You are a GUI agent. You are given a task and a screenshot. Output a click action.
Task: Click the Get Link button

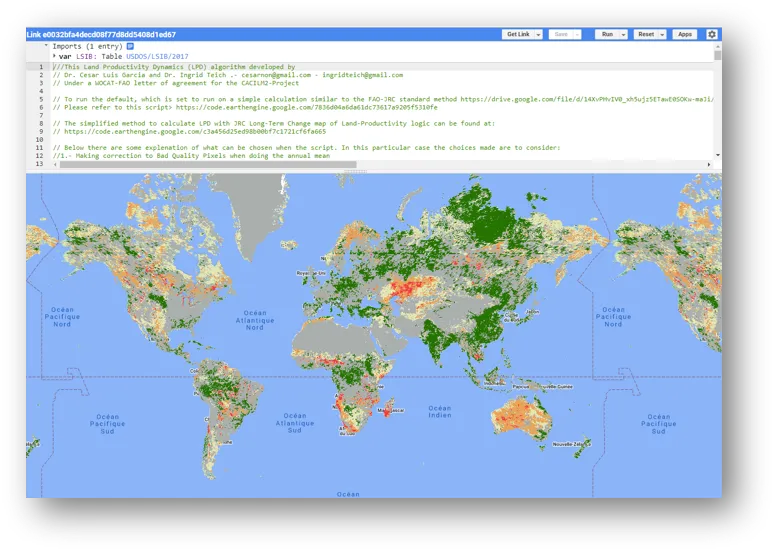tap(518, 34)
